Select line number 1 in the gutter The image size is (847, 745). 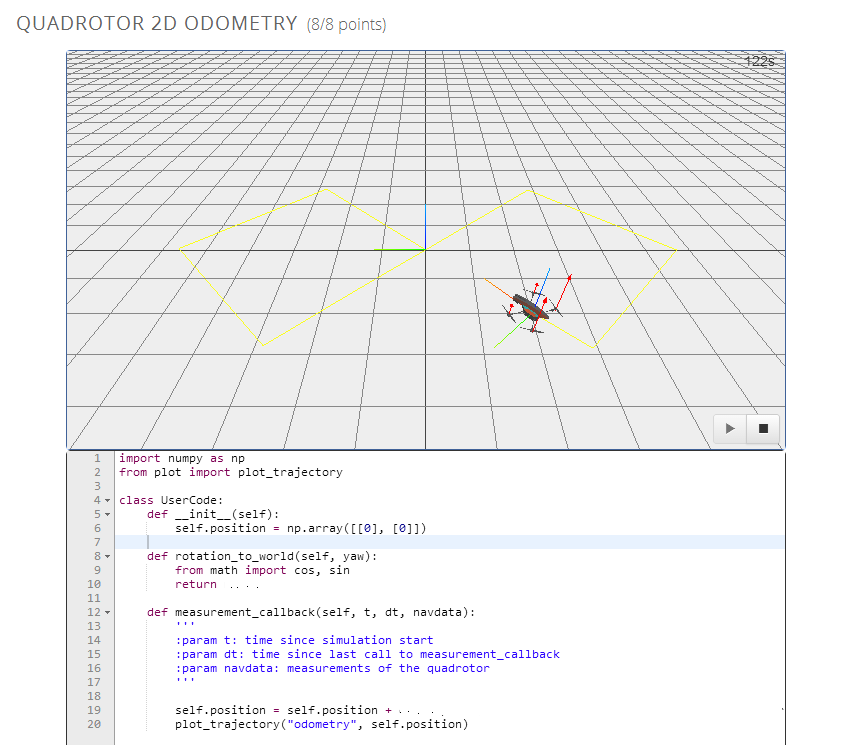[x=95, y=458]
